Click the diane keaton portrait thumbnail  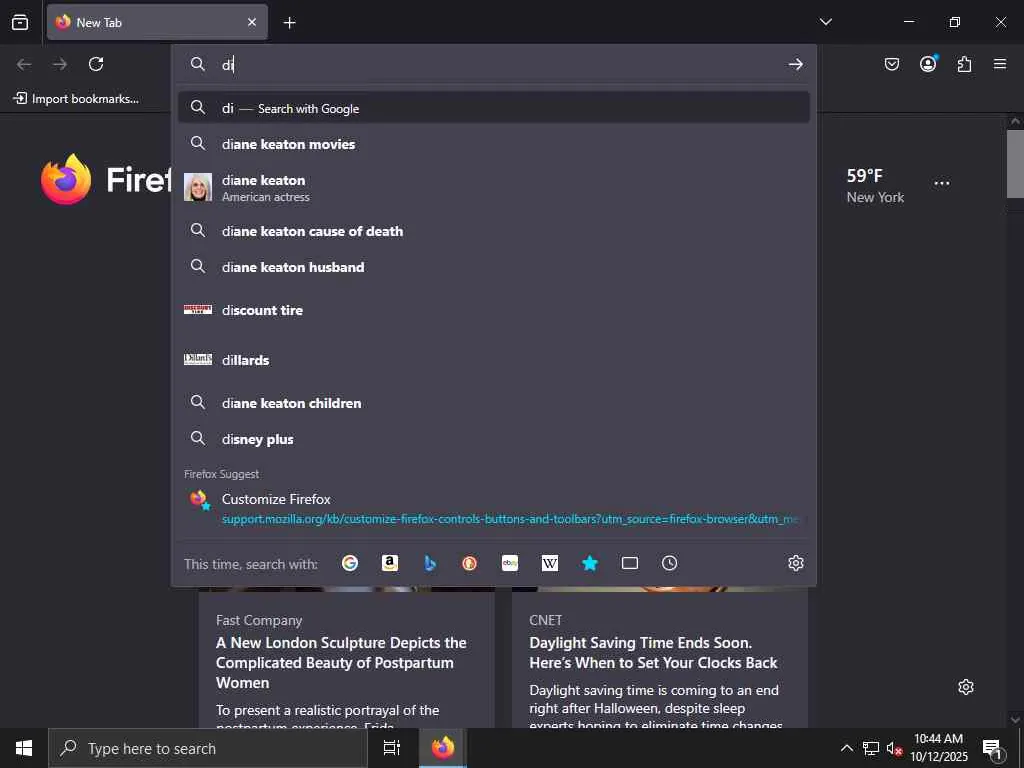[x=198, y=187]
